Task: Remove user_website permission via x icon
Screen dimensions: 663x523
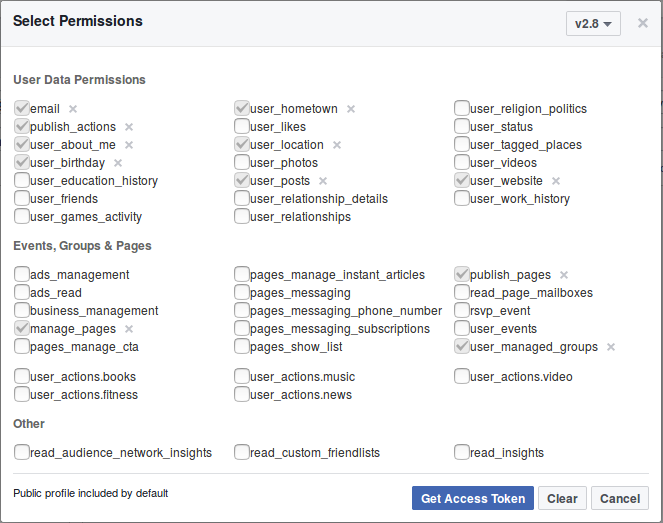Action: 556,181
